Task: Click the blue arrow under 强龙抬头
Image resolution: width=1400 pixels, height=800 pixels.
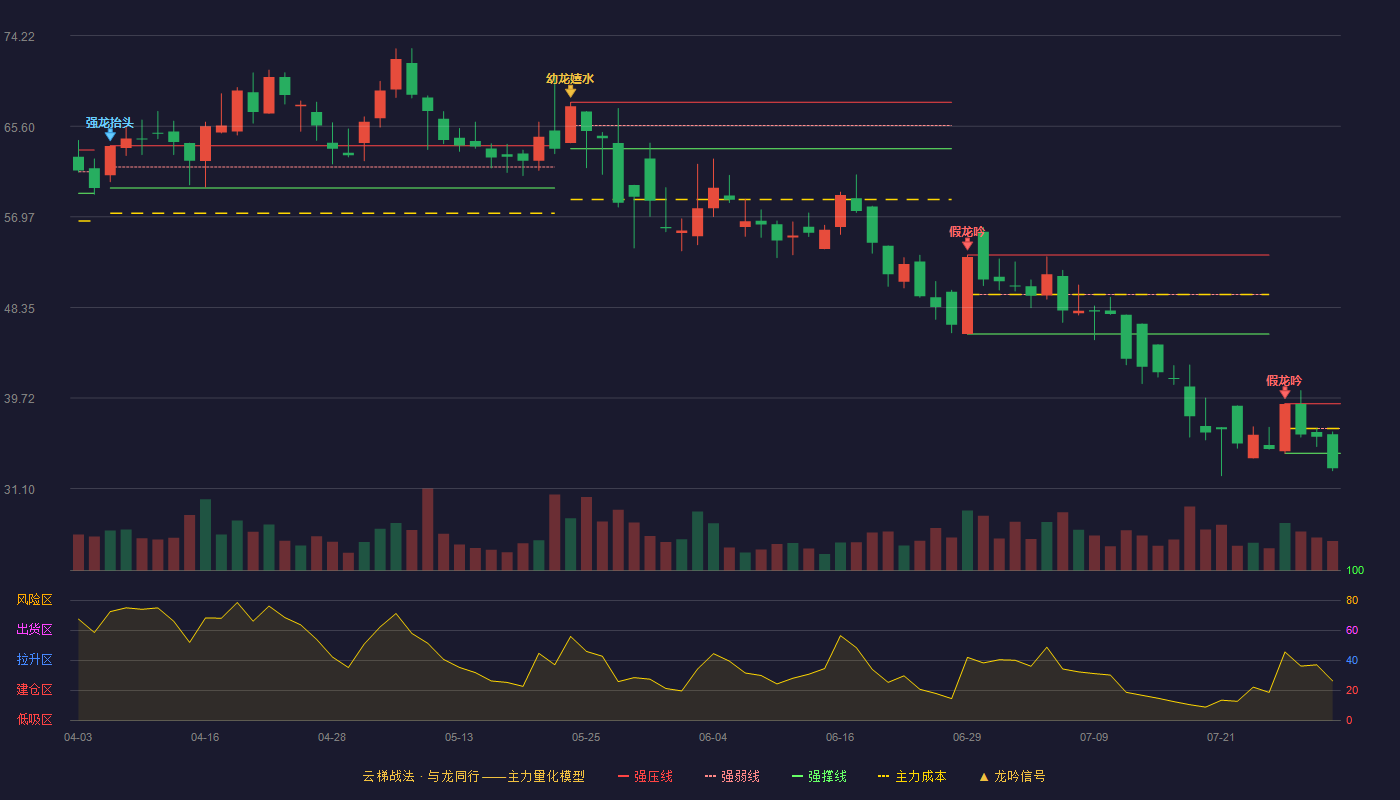Action: pos(110,135)
